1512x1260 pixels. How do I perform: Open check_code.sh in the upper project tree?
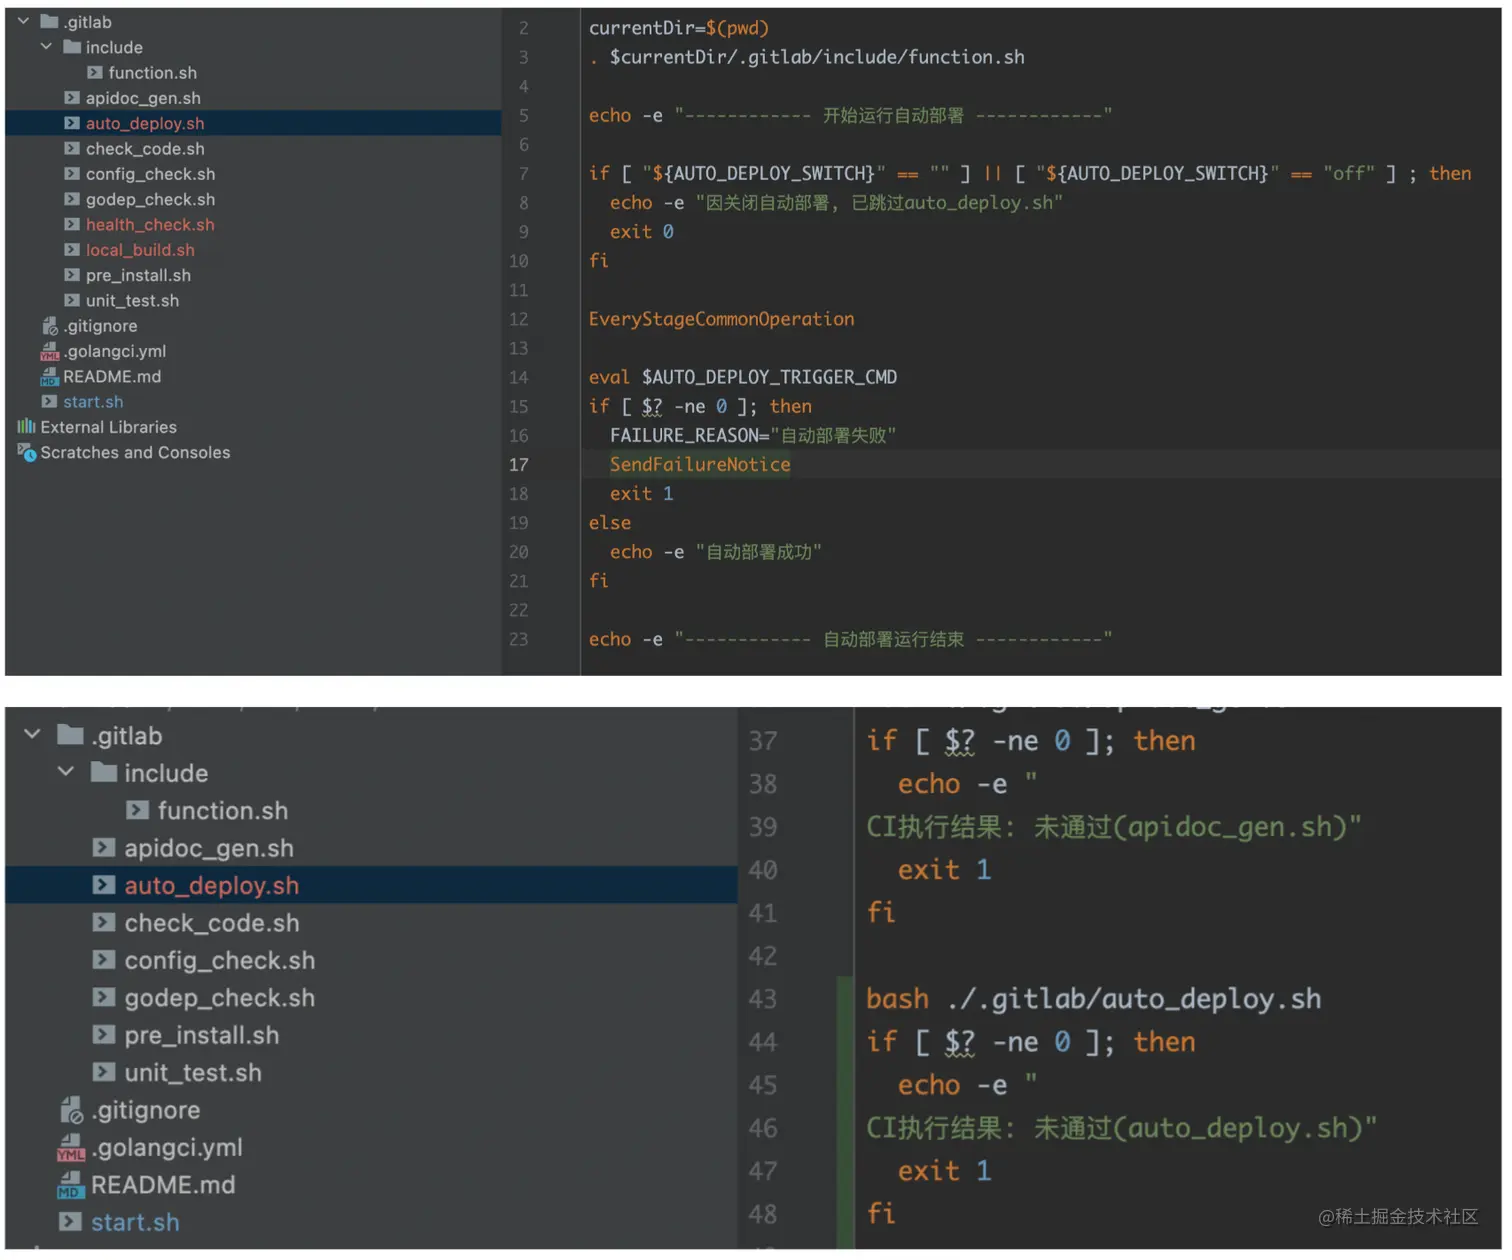coord(145,148)
